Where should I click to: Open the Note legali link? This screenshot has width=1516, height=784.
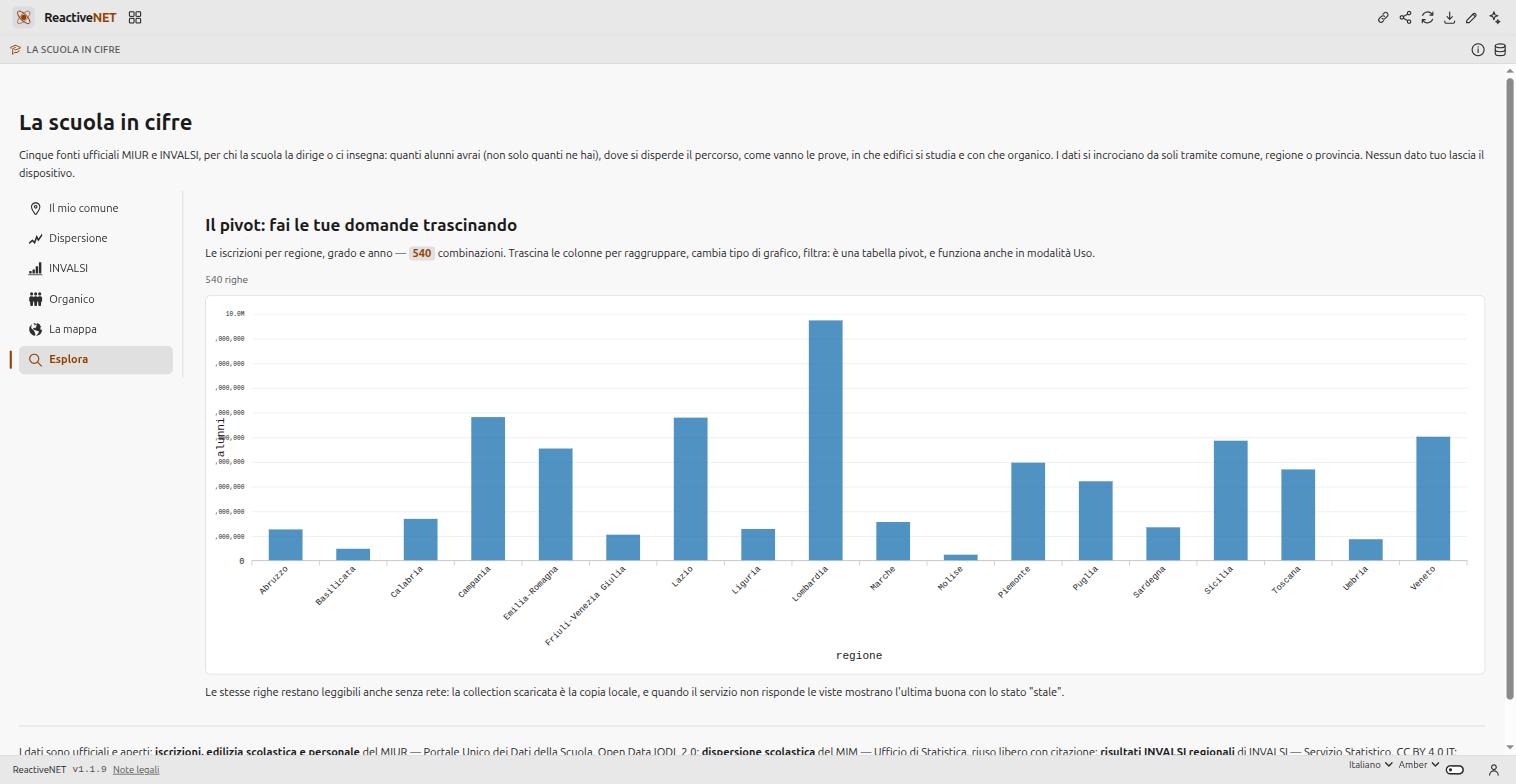[x=136, y=769]
